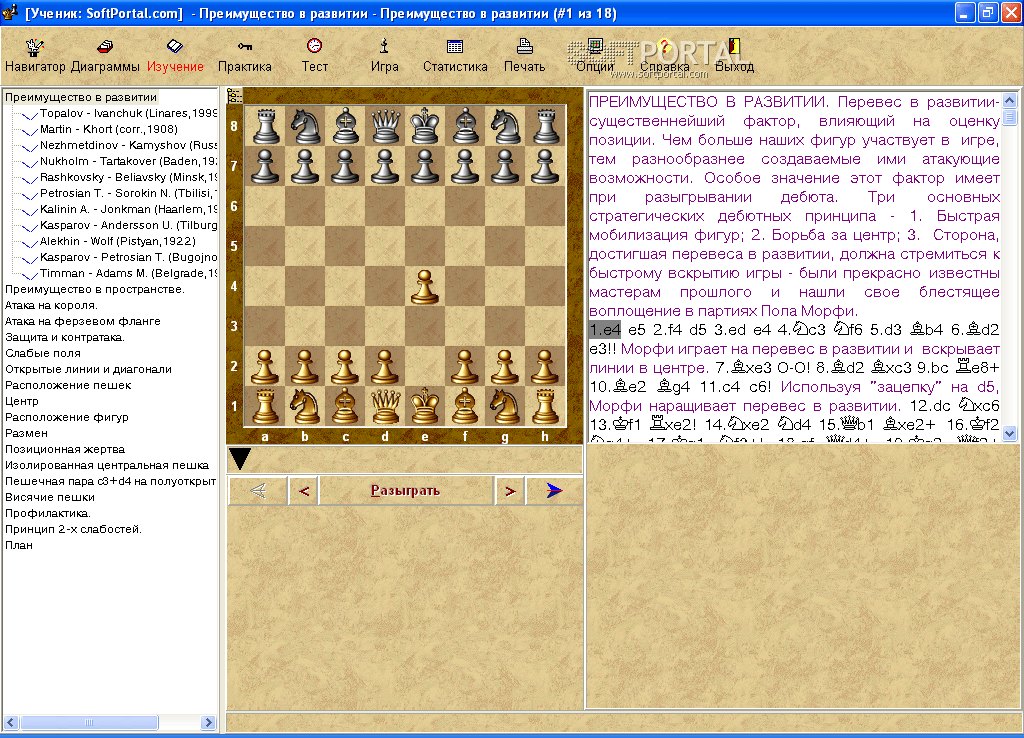Open Kalinin A. - Jonkman entry
Viewport: 1024px width, 738px height.
click(128, 209)
